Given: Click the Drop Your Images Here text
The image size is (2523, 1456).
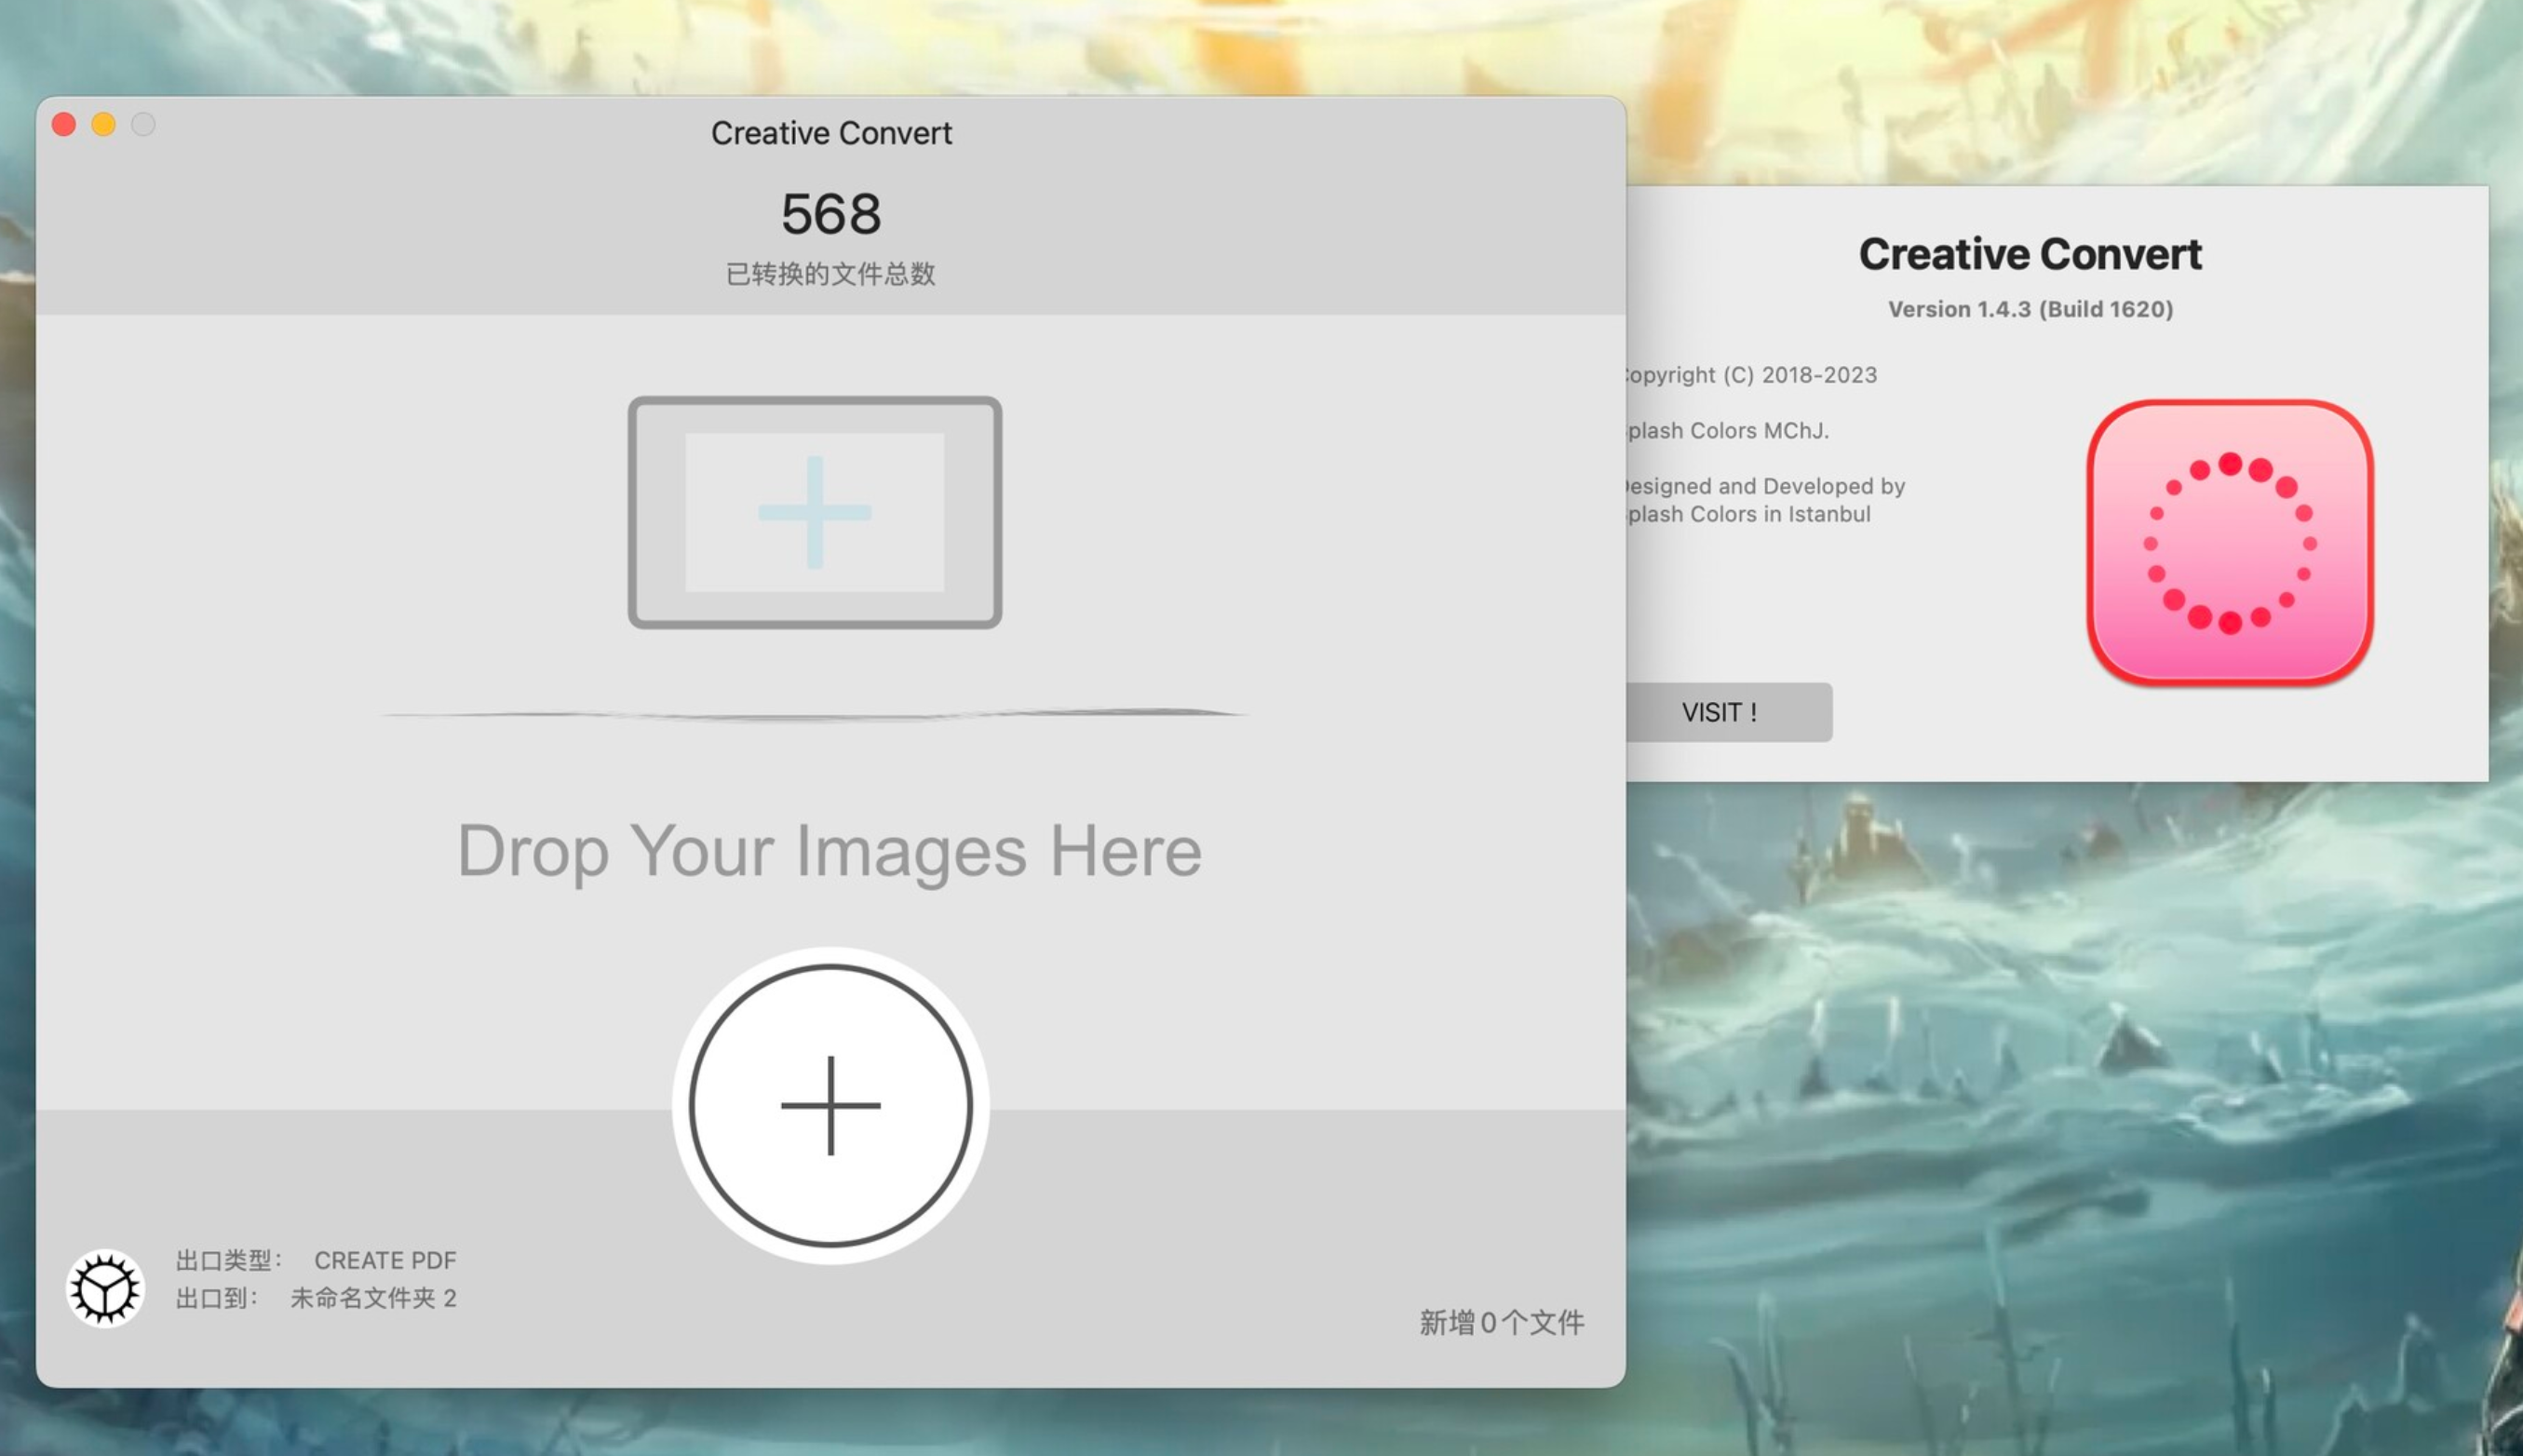Looking at the screenshot, I should click(829, 852).
